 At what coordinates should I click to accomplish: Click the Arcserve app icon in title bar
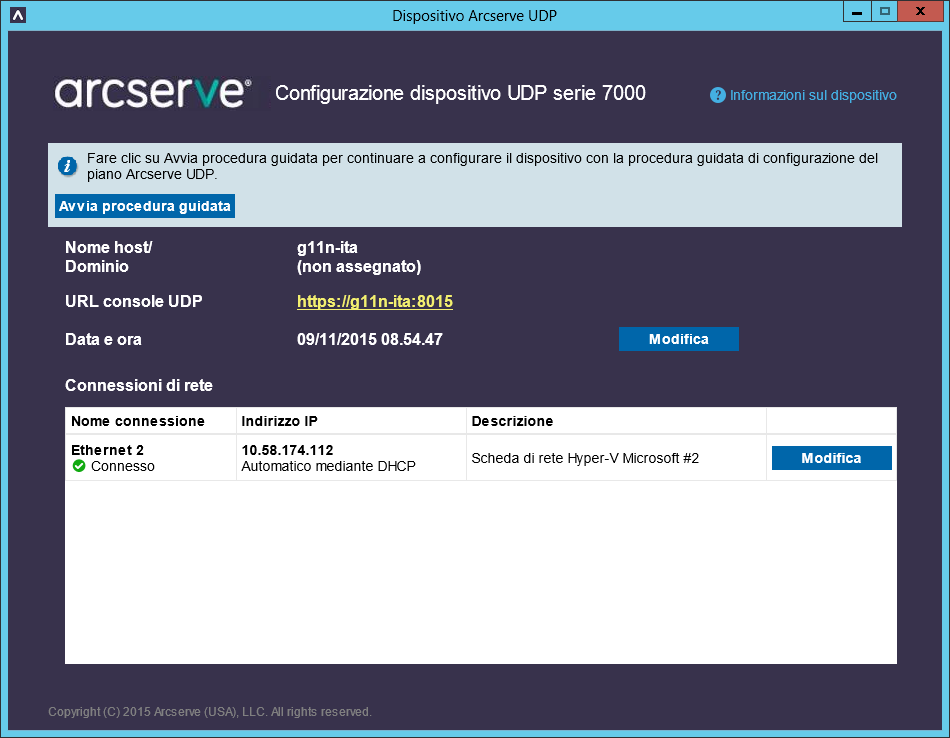(18, 15)
